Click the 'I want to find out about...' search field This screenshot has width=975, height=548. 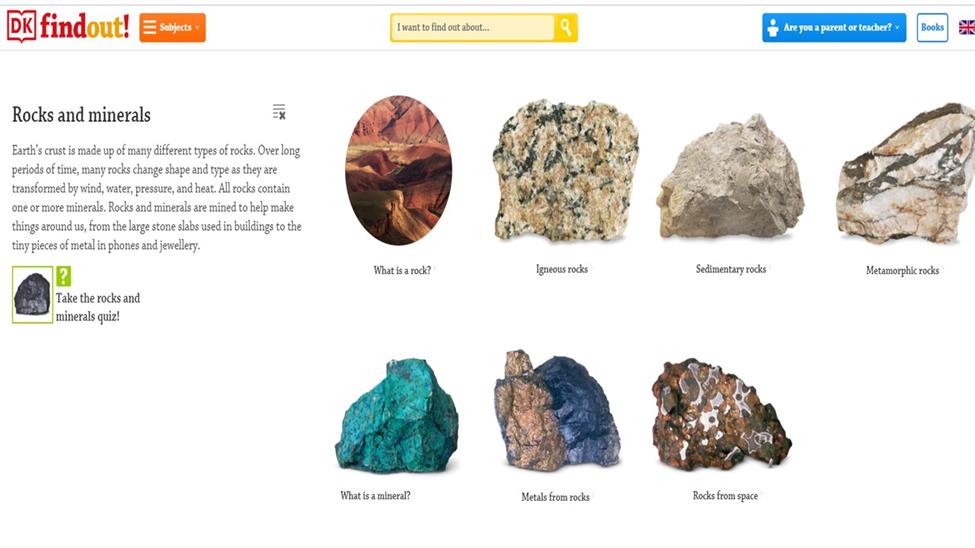pos(473,27)
